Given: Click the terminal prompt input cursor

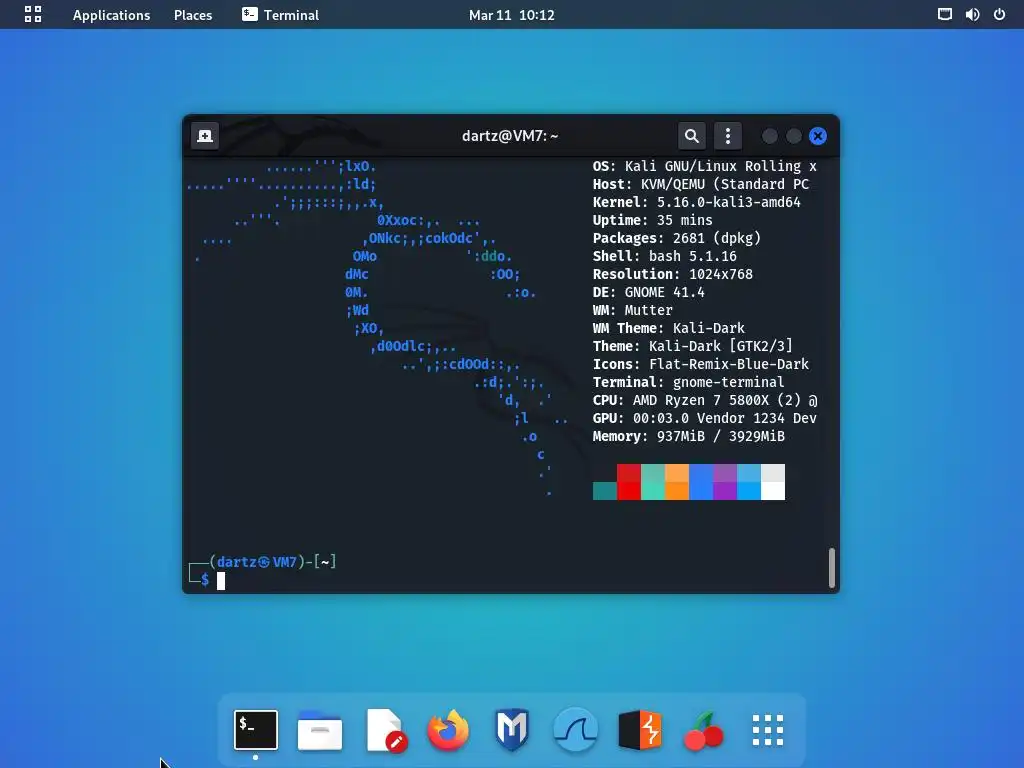Looking at the screenshot, I should [x=221, y=581].
